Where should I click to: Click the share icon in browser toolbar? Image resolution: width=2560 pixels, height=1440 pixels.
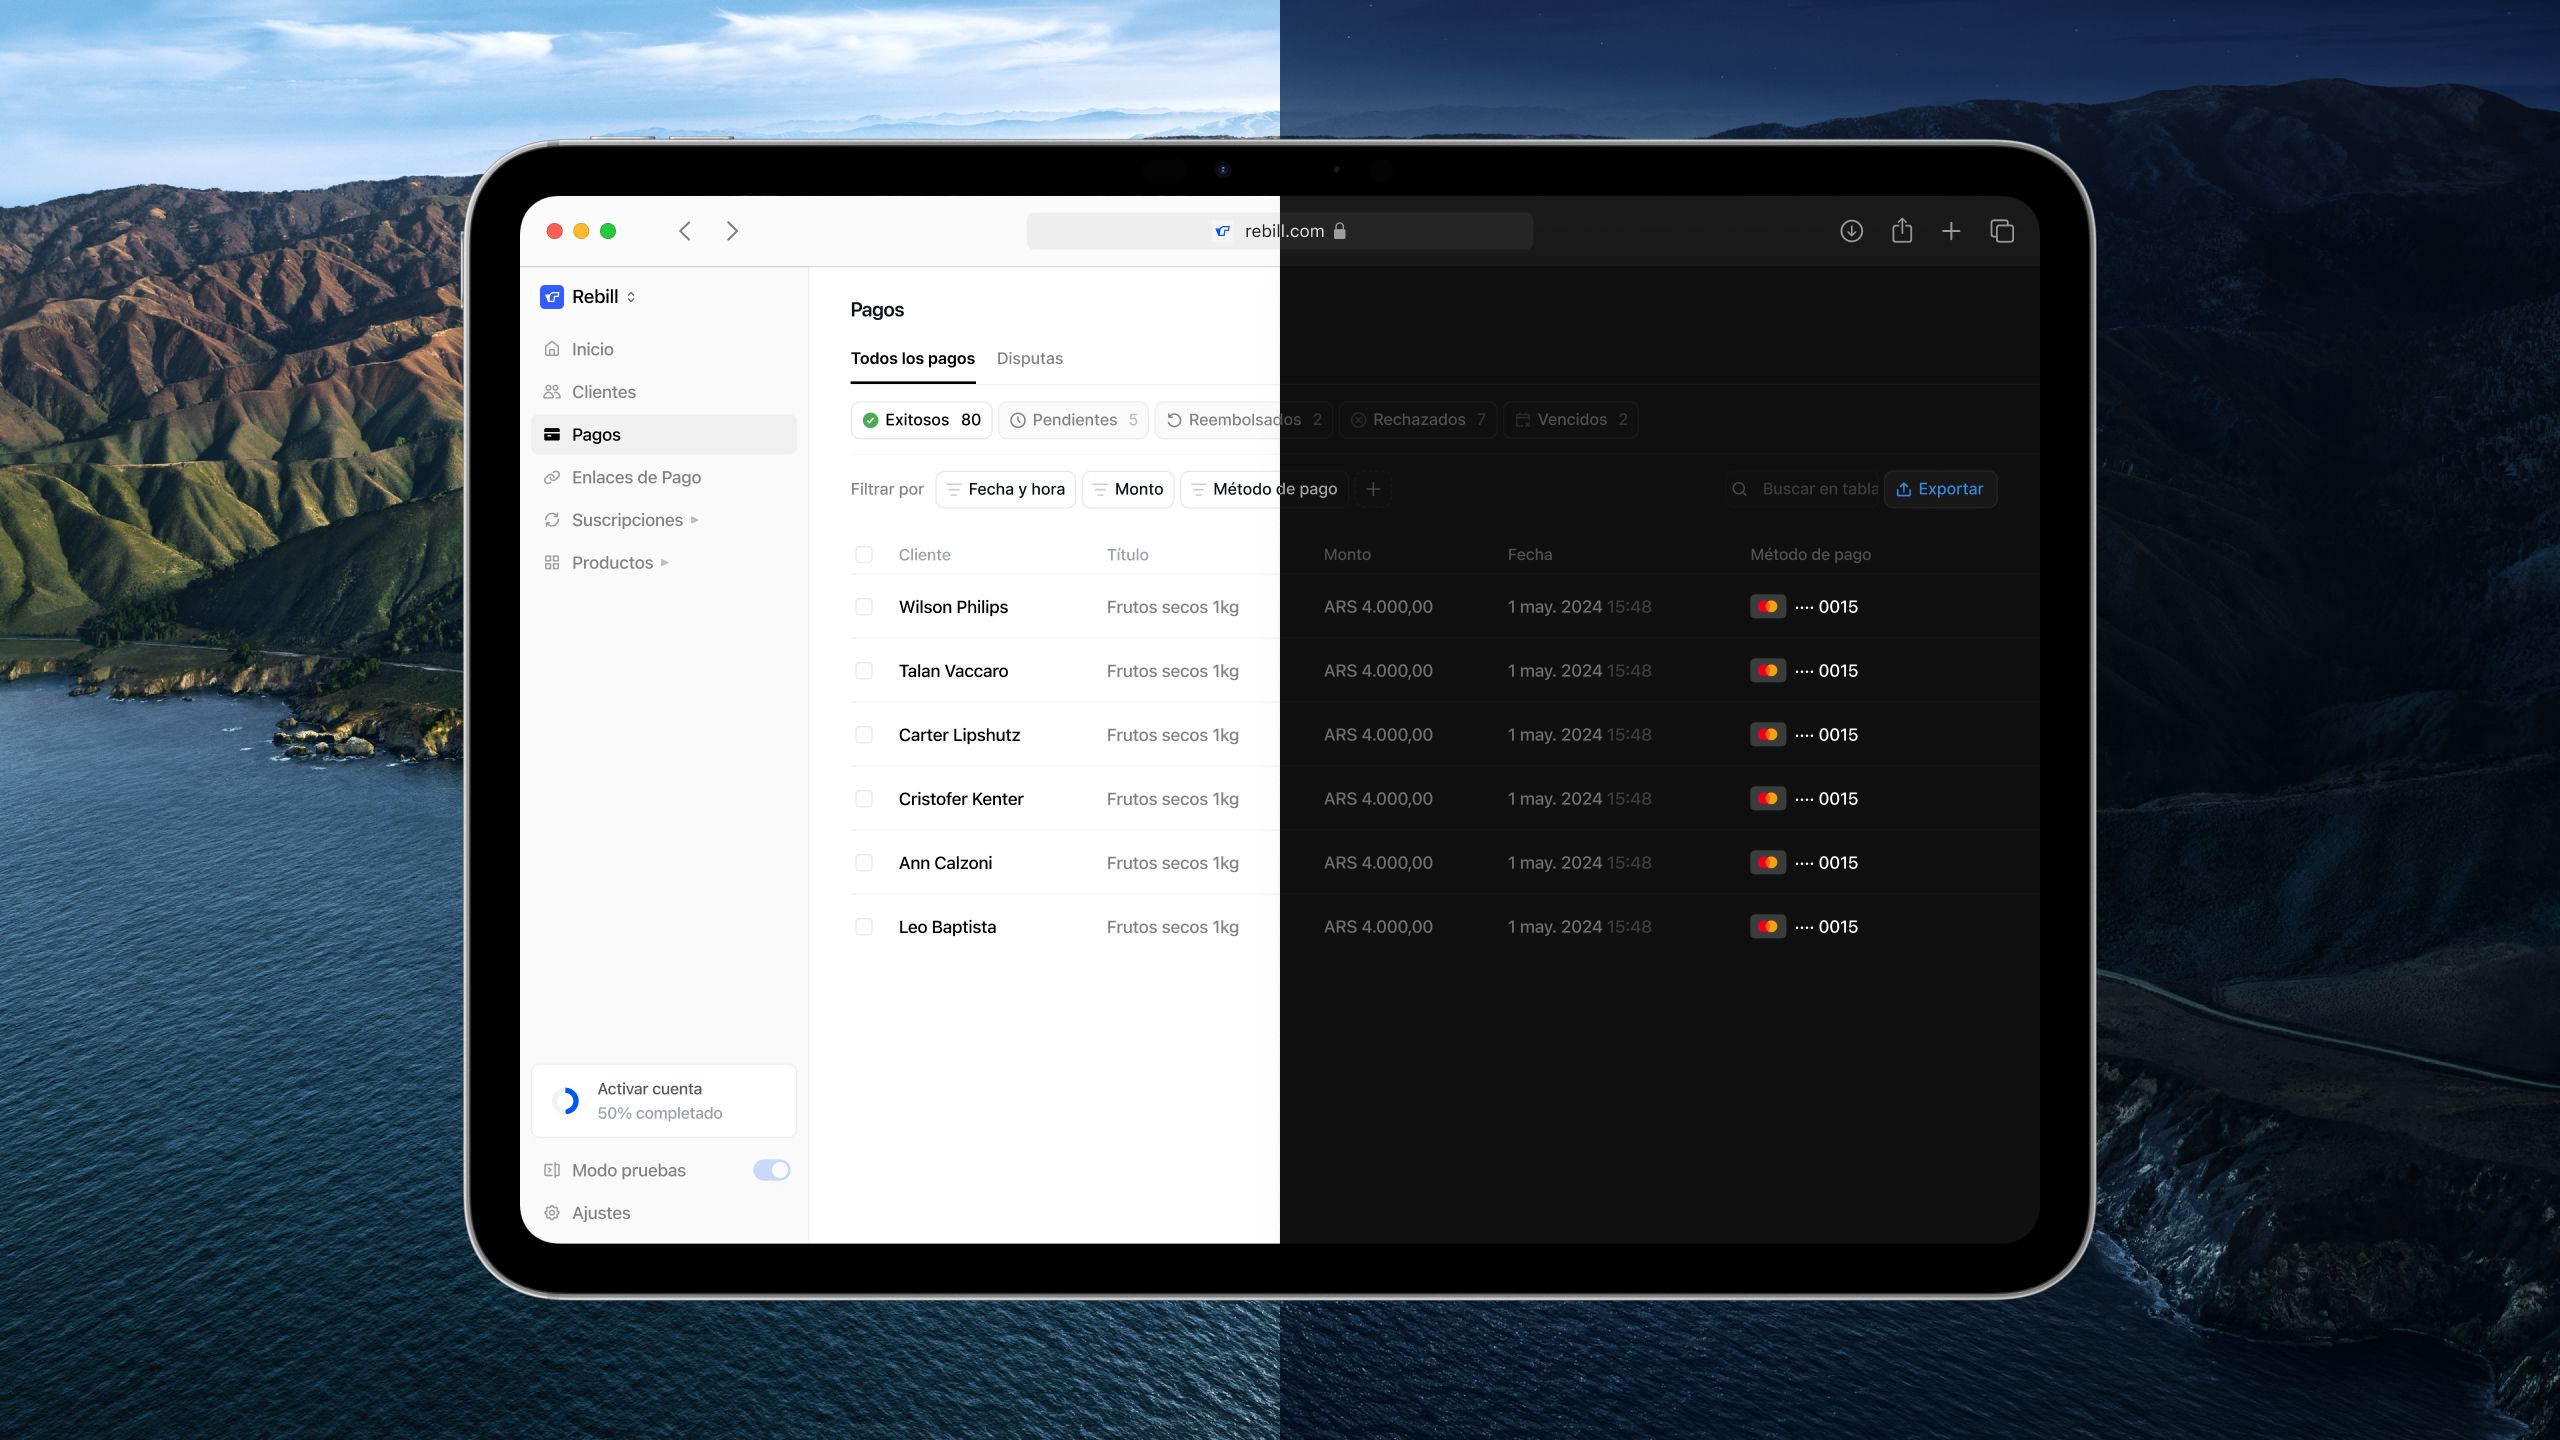click(x=1902, y=231)
